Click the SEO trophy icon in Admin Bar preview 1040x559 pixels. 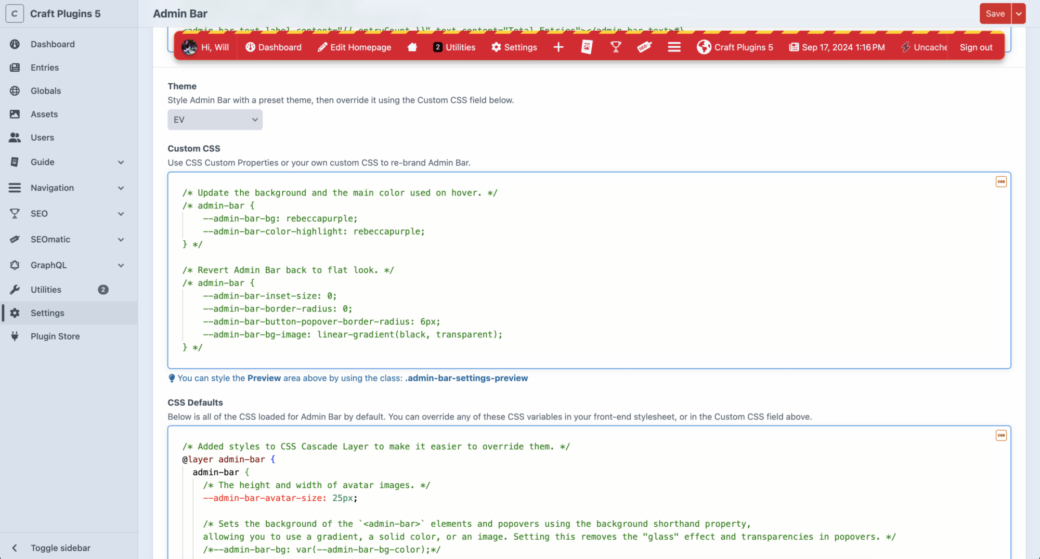[x=616, y=47]
